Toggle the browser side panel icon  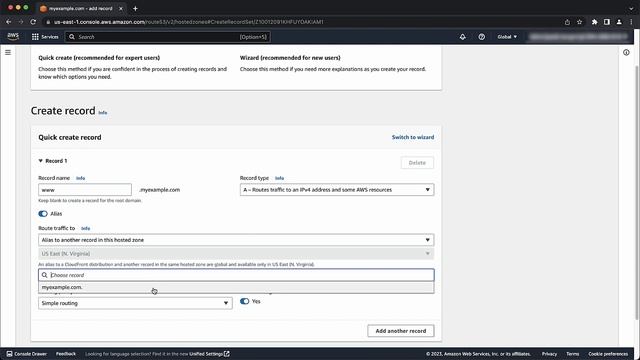[x=607, y=22]
